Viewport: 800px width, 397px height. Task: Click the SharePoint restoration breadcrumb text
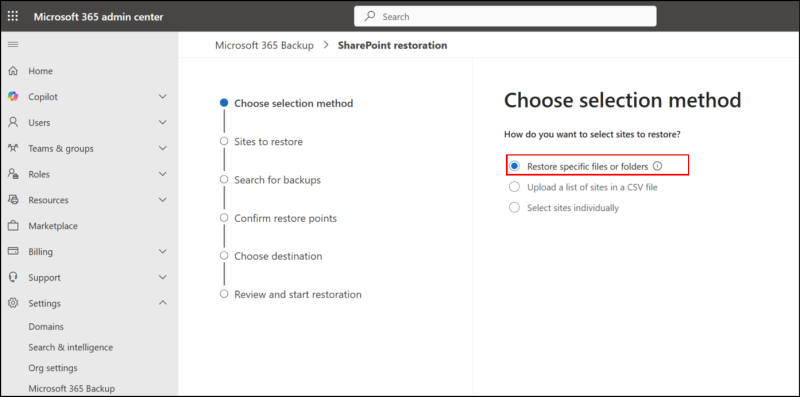point(392,45)
